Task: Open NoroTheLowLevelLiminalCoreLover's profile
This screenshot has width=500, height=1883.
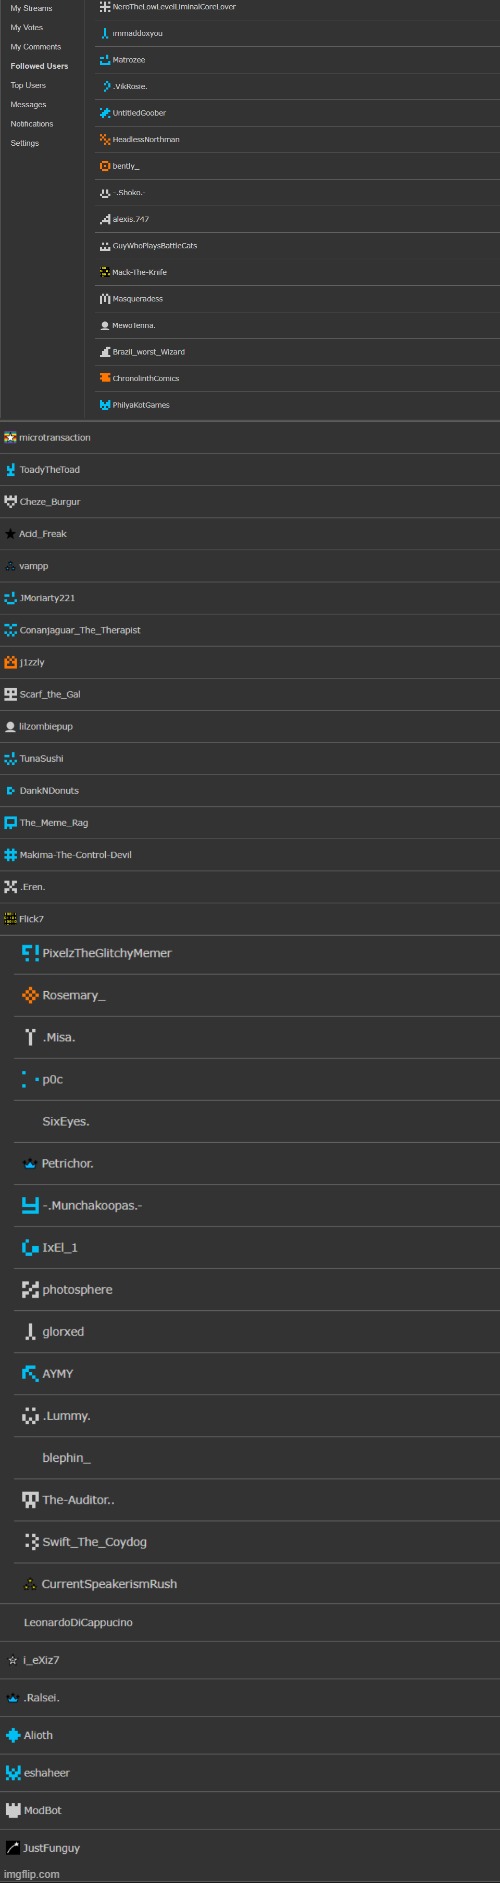Action: point(174,7)
